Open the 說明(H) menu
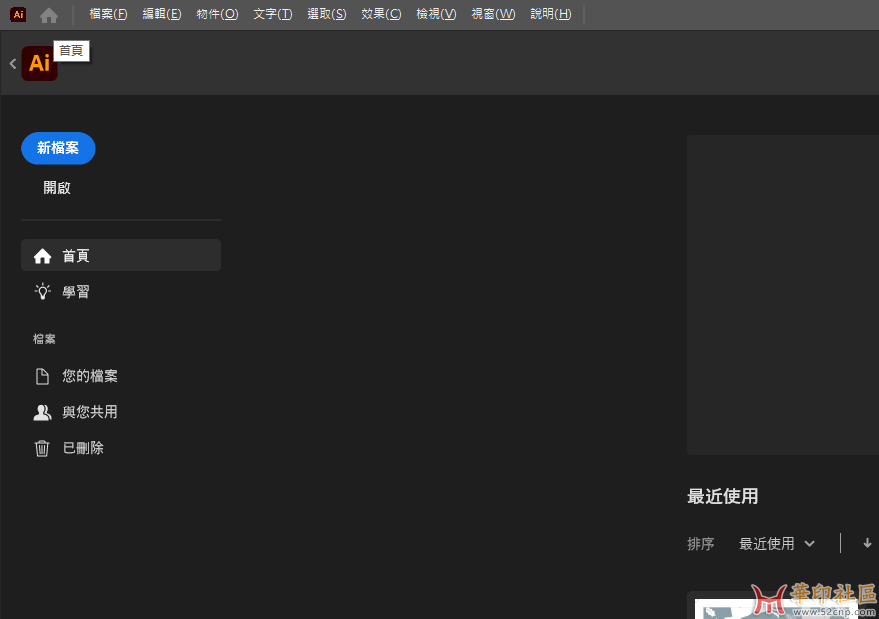This screenshot has width=879, height=619. coord(551,14)
